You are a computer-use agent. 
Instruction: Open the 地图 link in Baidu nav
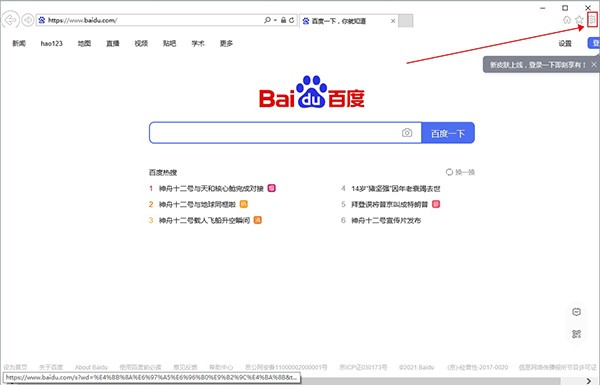[84, 43]
